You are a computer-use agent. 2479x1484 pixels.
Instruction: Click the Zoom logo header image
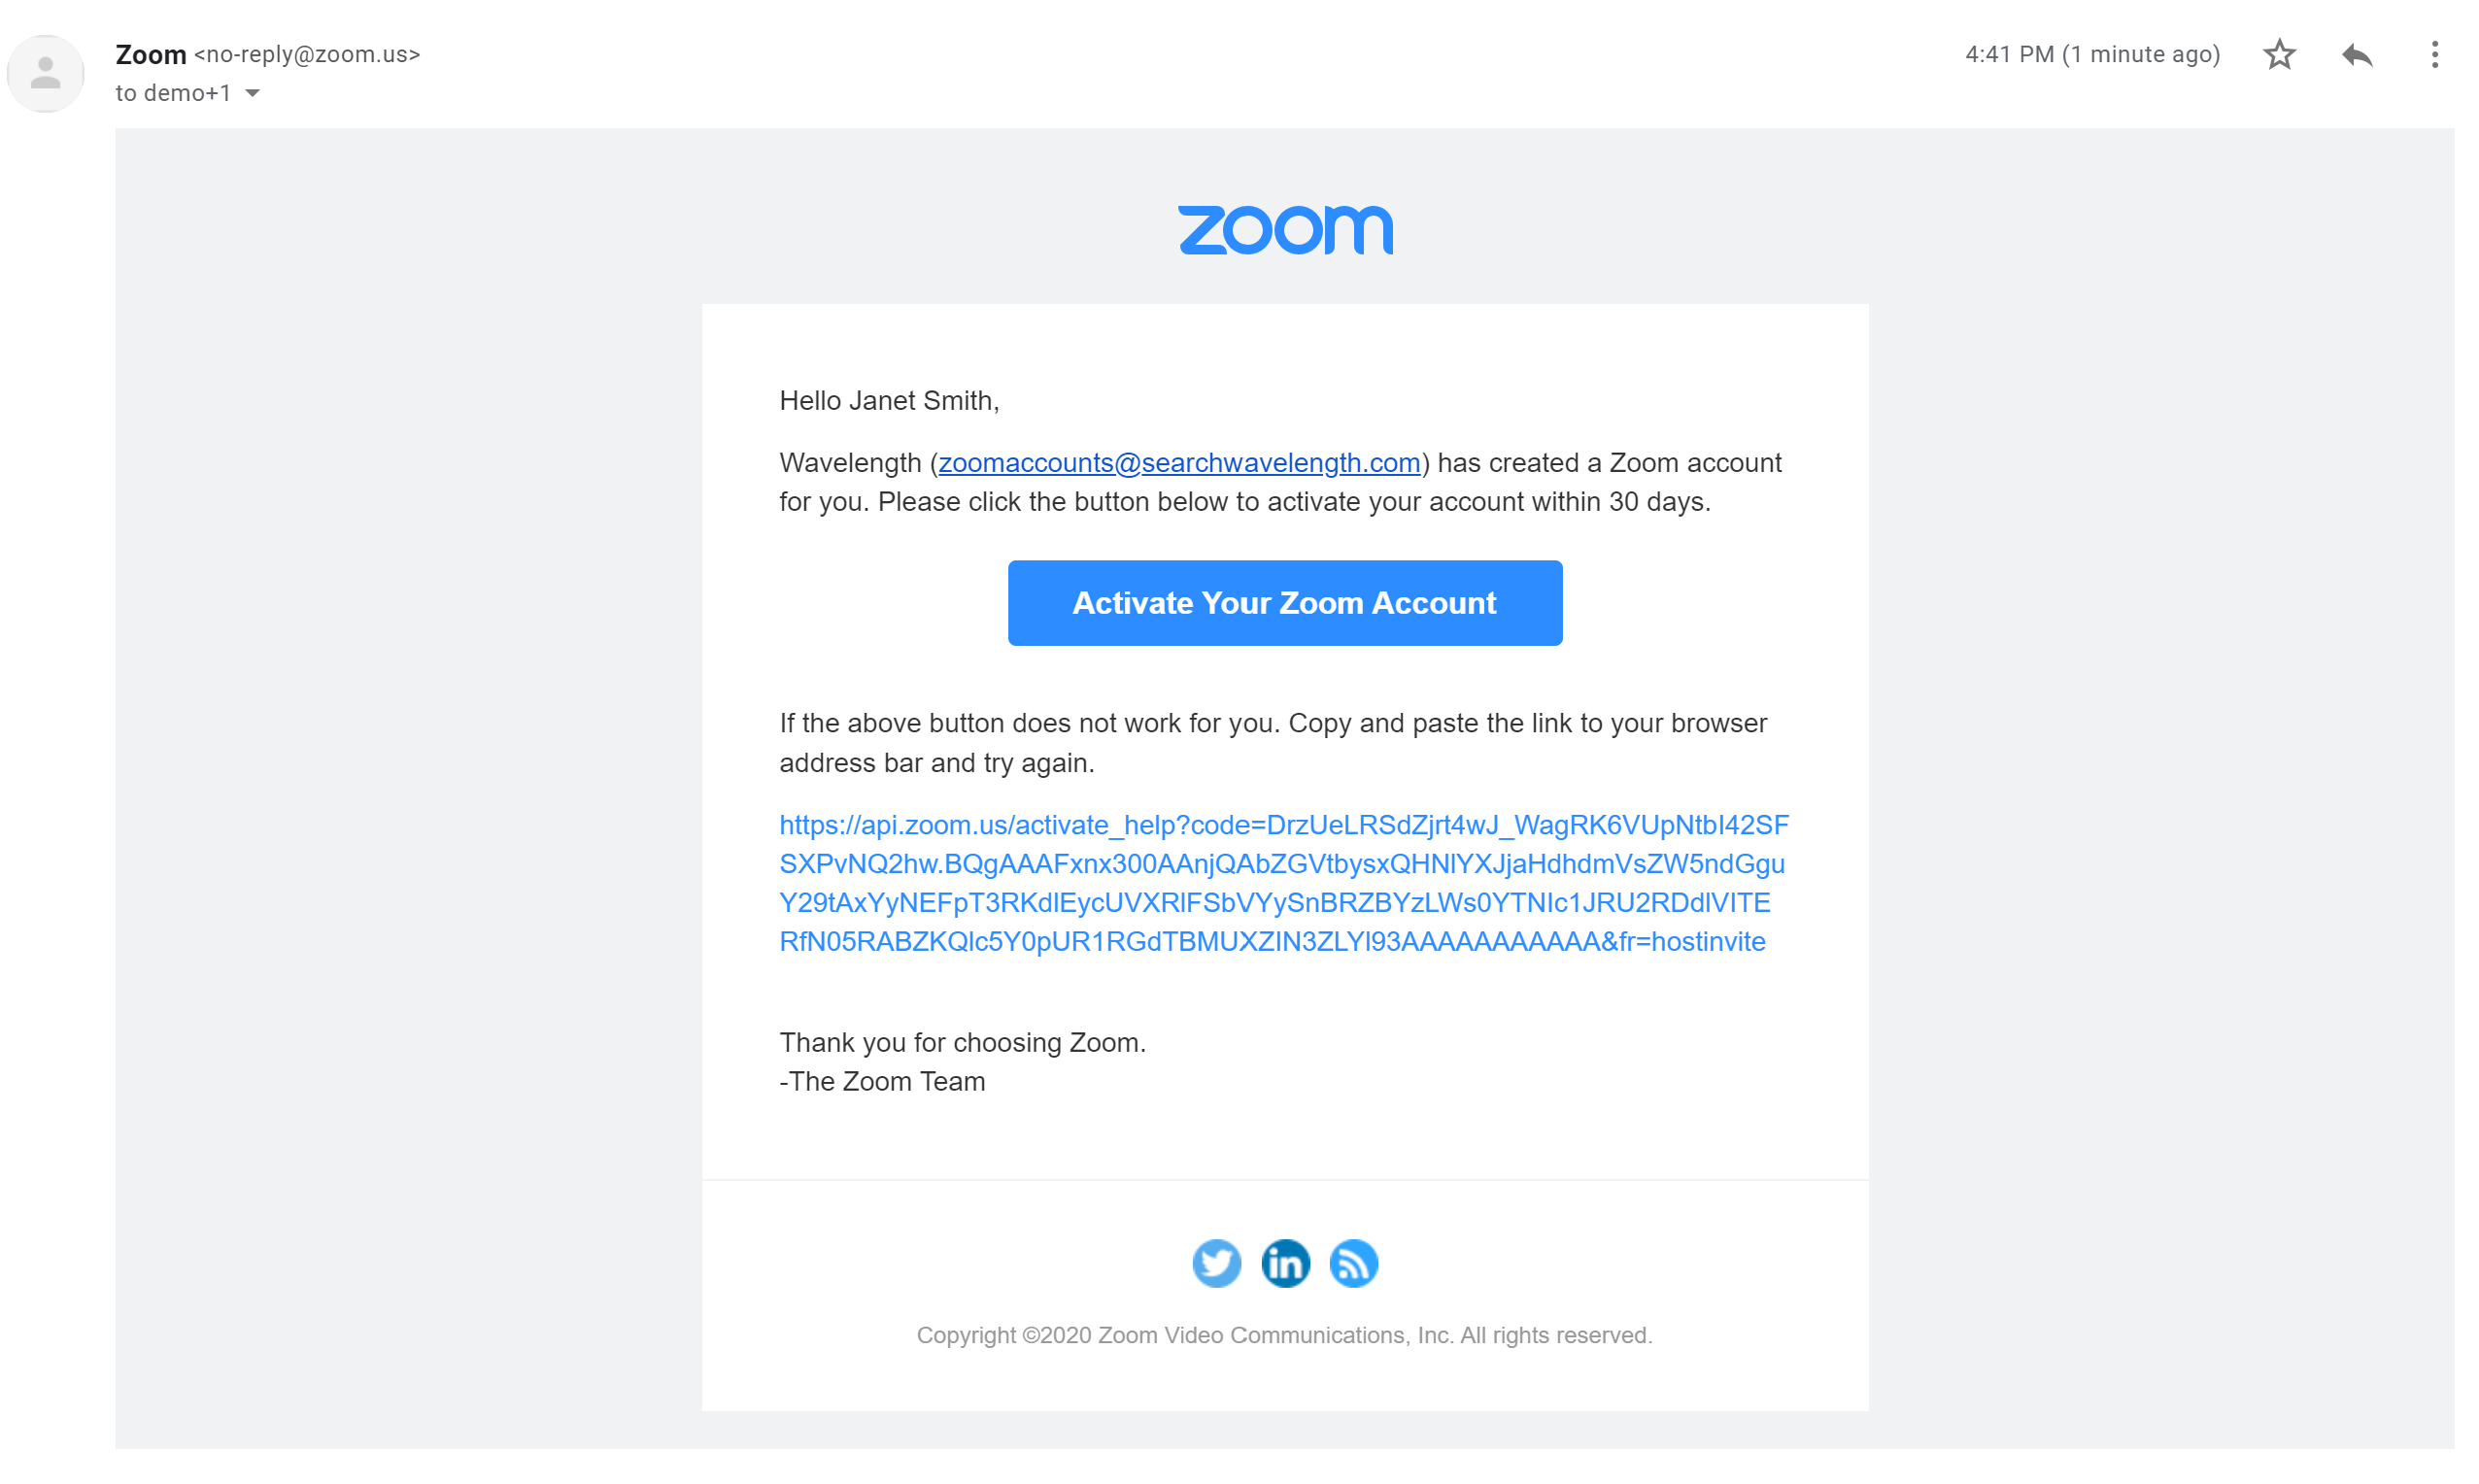point(1285,230)
